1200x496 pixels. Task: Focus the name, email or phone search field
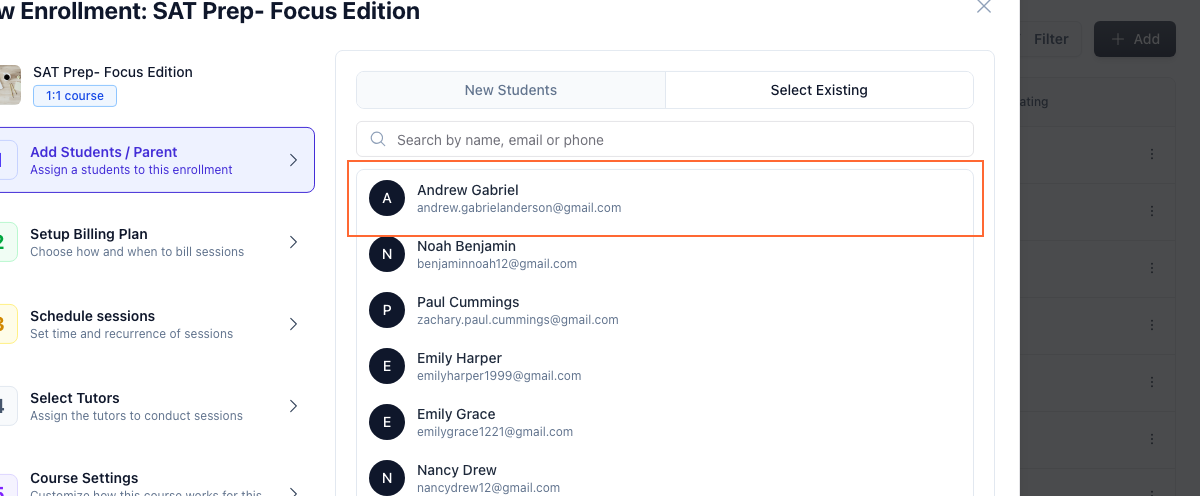pyautogui.click(x=665, y=140)
